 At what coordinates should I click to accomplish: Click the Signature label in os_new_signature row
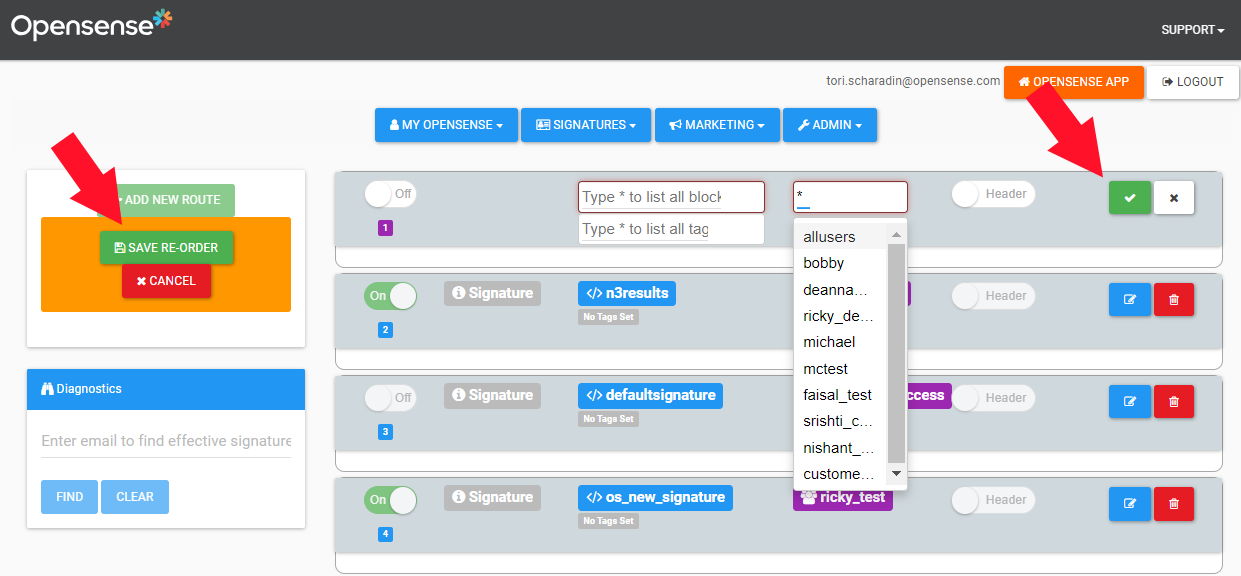(x=492, y=497)
